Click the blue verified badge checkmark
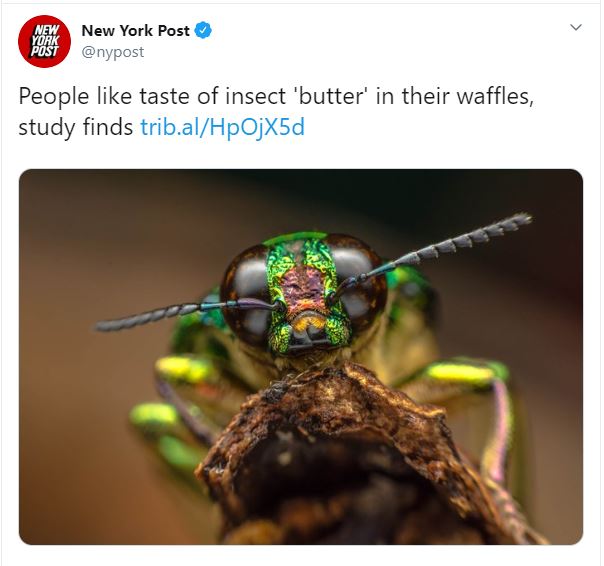The width and height of the screenshot is (604, 566). 203,30
